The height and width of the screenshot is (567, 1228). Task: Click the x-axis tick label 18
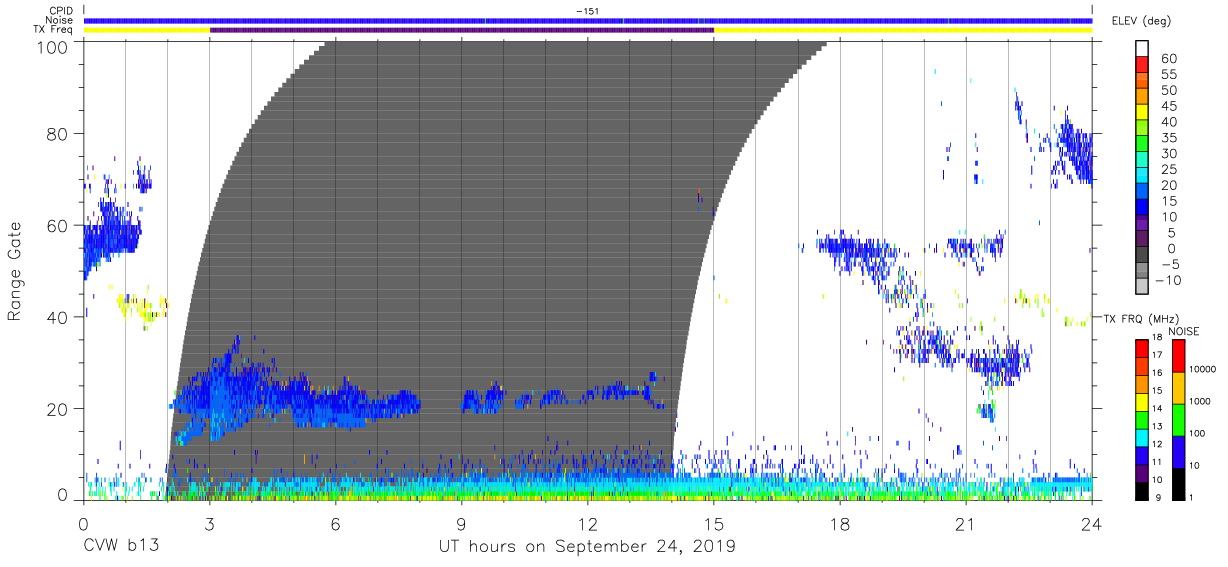tap(840, 524)
